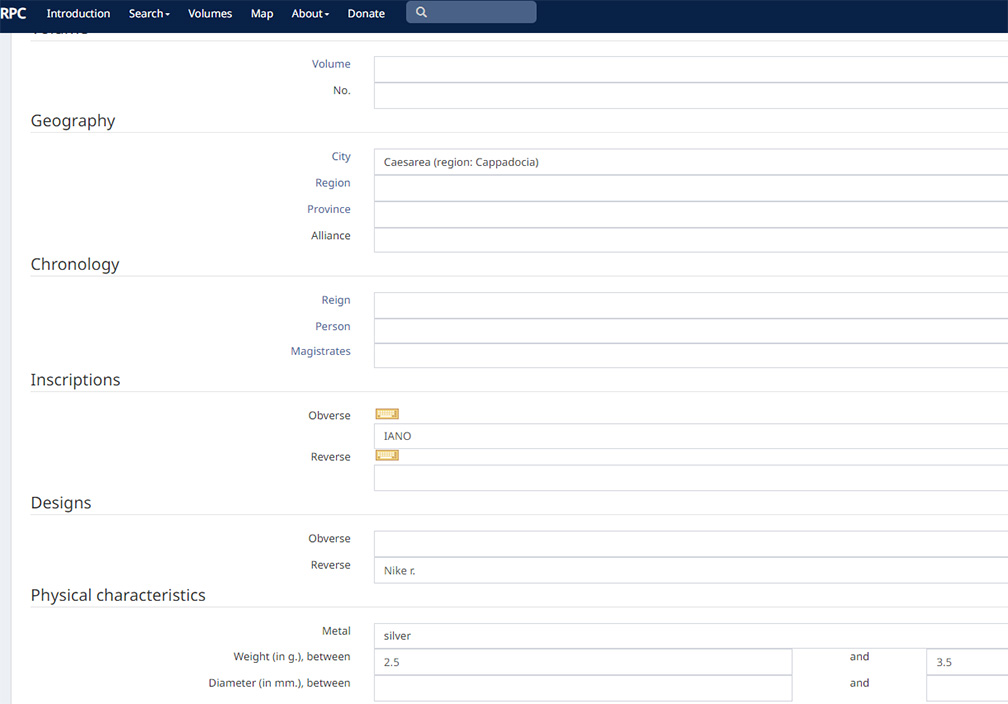Viewport: 1008px width, 704px height.
Task: Click the Obverse inscription field with IANO
Action: tap(691, 436)
